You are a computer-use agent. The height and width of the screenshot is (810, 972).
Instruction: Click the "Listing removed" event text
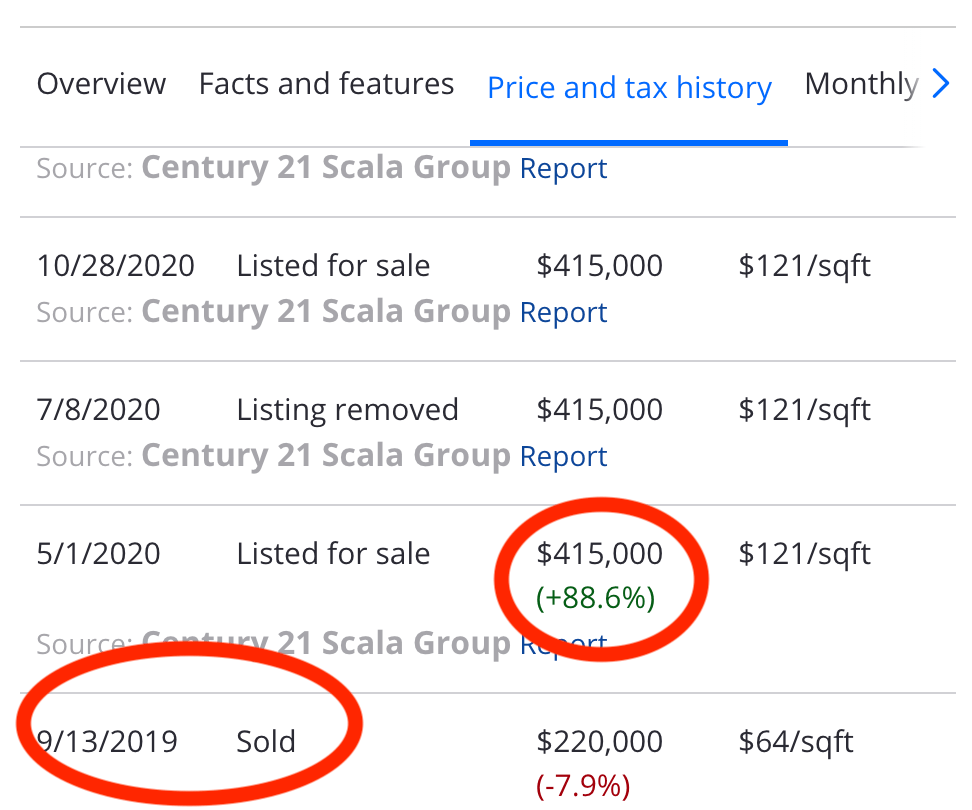click(x=347, y=410)
